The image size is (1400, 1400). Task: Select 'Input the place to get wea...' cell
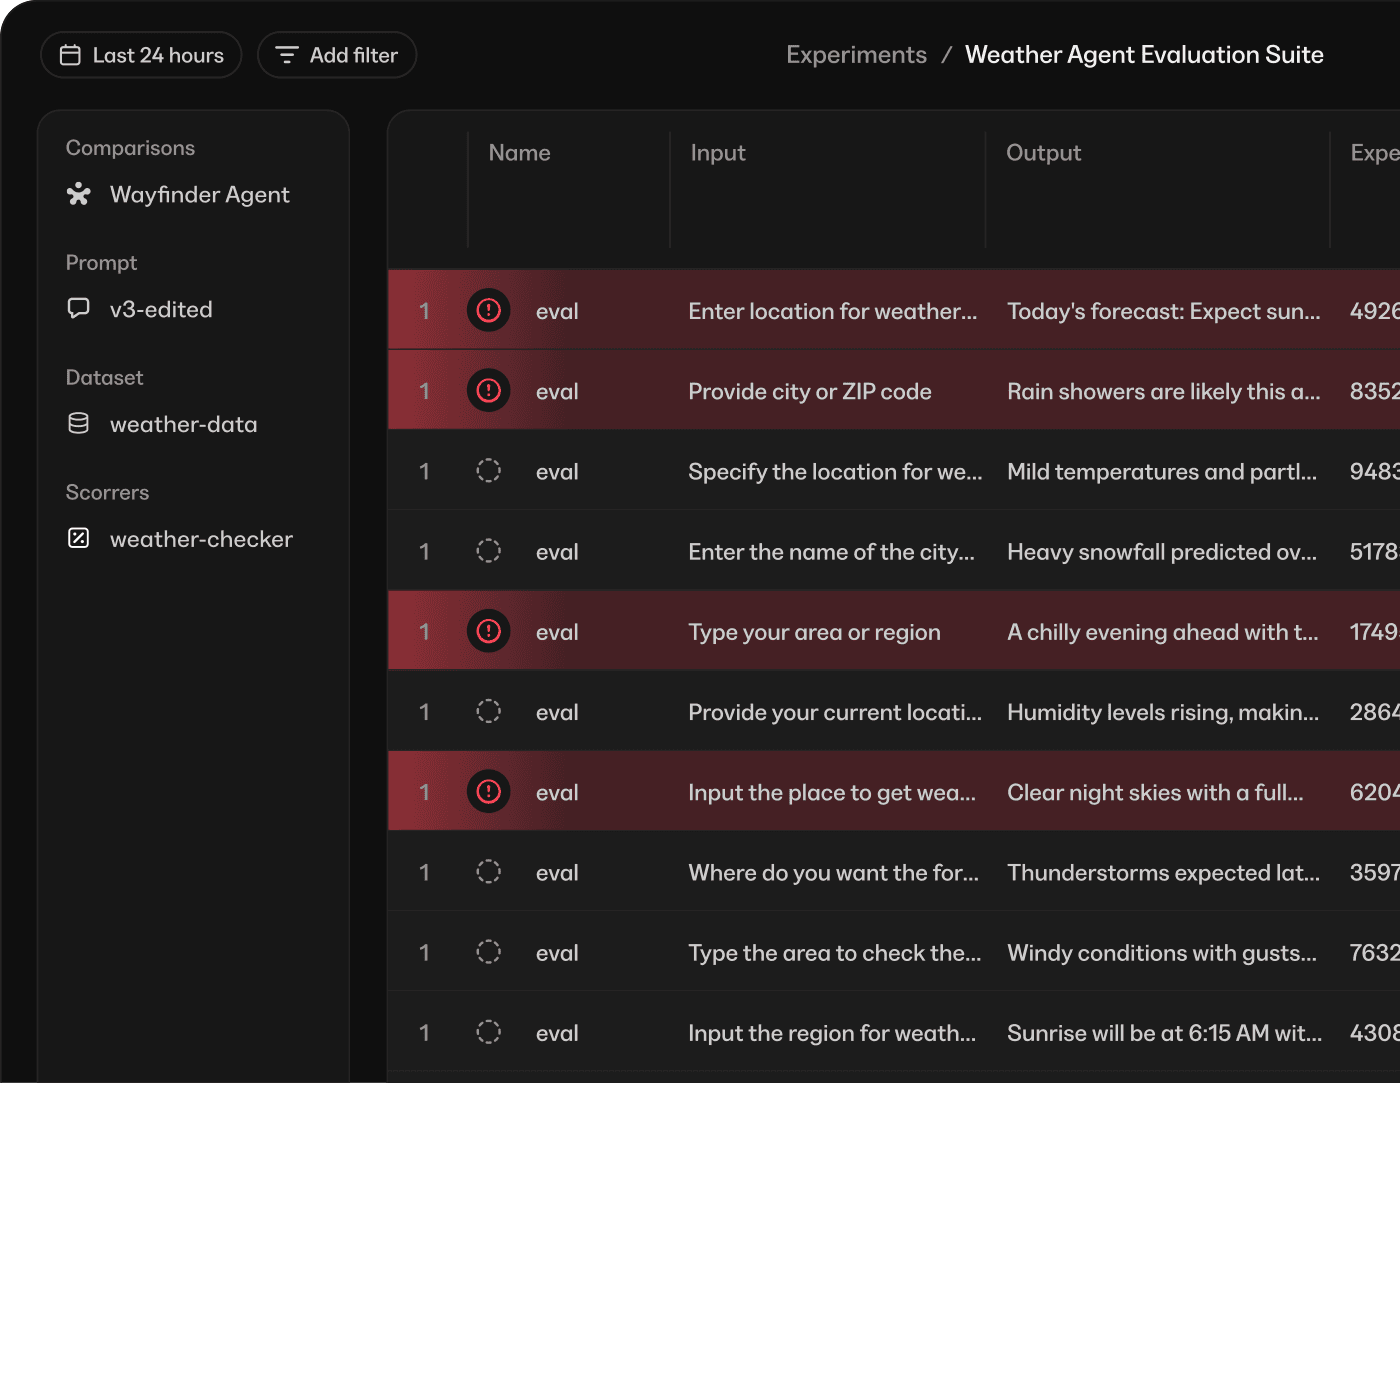[x=832, y=793]
